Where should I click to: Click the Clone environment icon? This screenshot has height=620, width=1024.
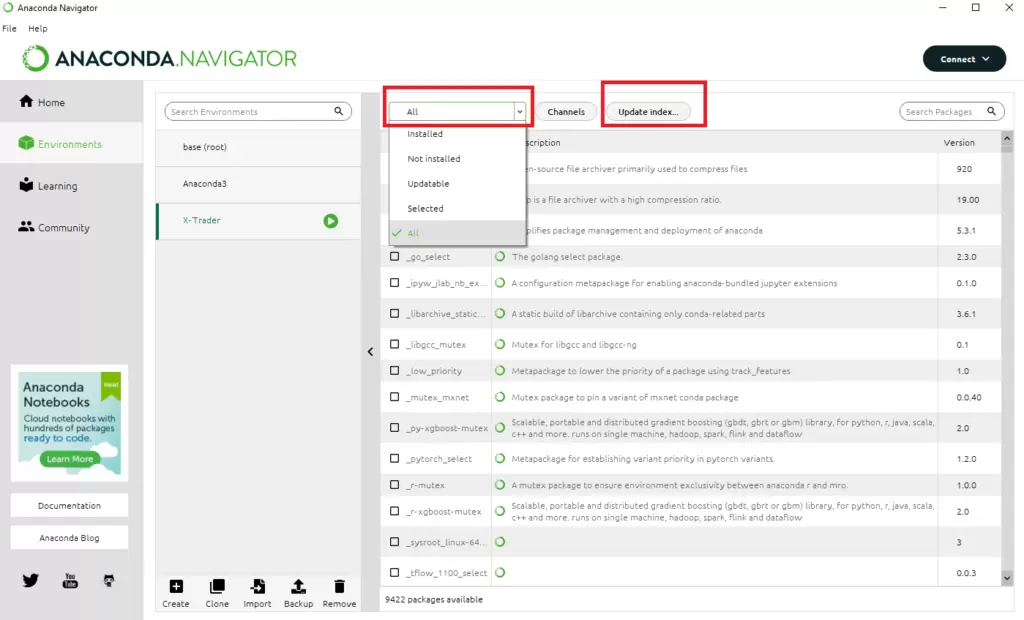click(x=217, y=586)
